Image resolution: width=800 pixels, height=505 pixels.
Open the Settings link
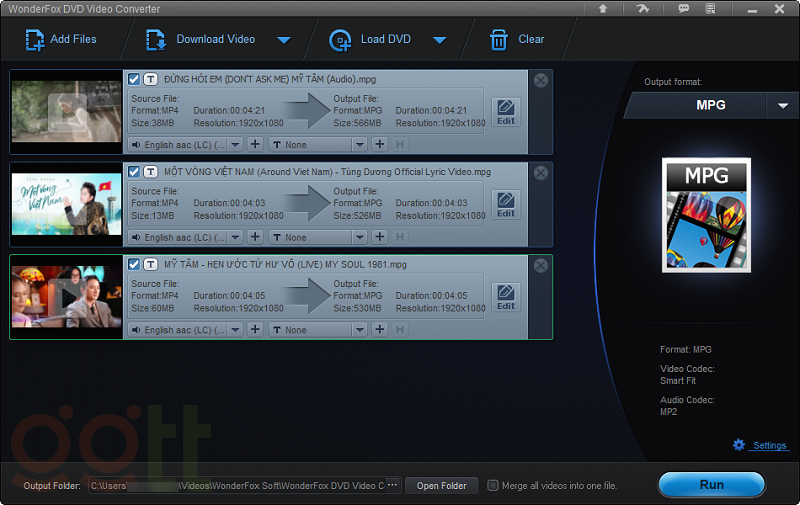pyautogui.click(x=769, y=445)
